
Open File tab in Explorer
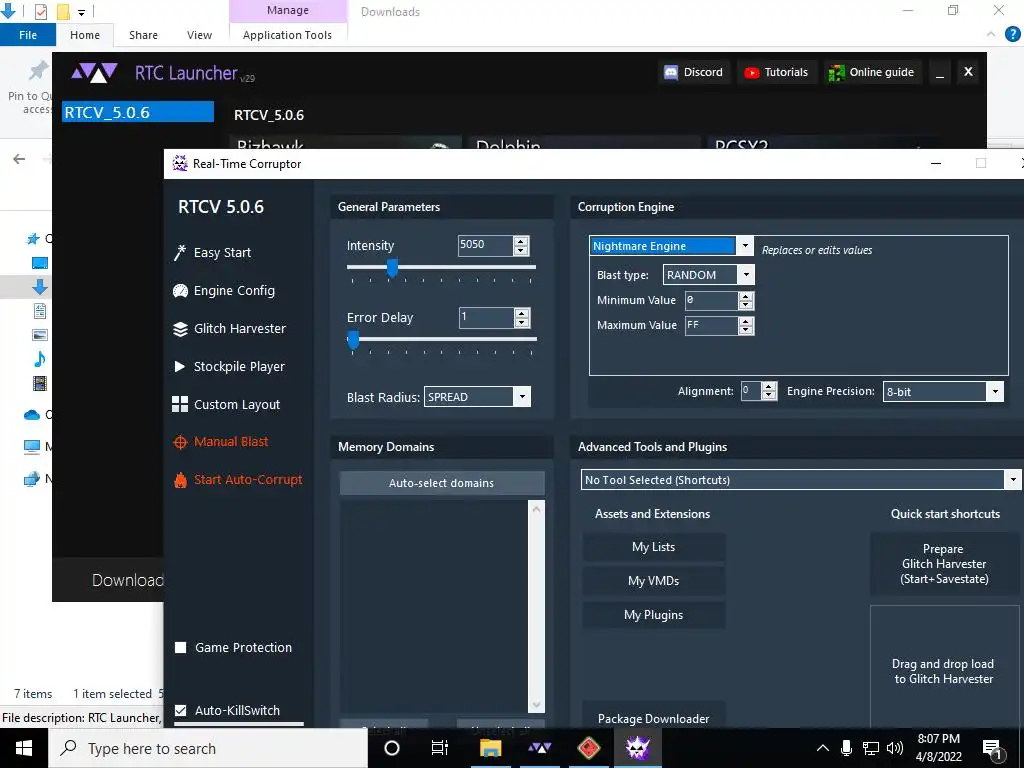click(x=28, y=35)
